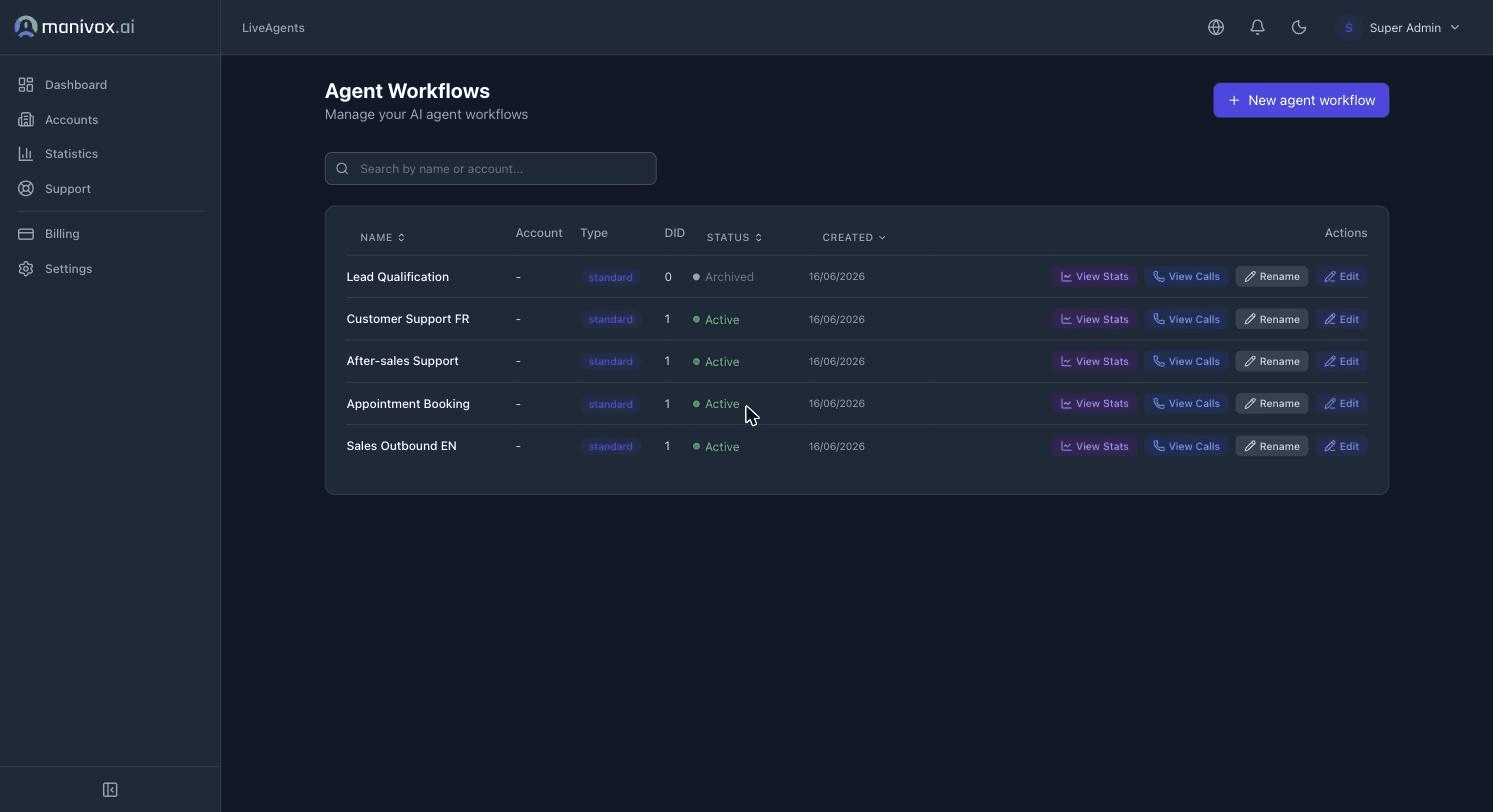Select the Appointment Booking name

point(408,404)
